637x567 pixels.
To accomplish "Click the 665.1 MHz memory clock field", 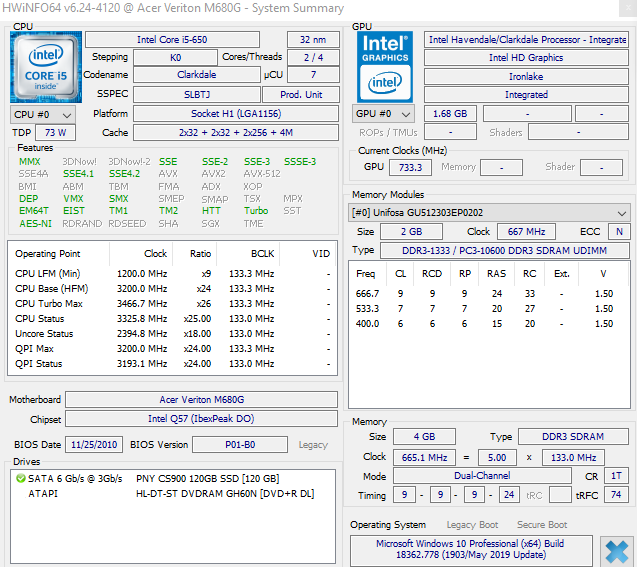I will (425, 458).
